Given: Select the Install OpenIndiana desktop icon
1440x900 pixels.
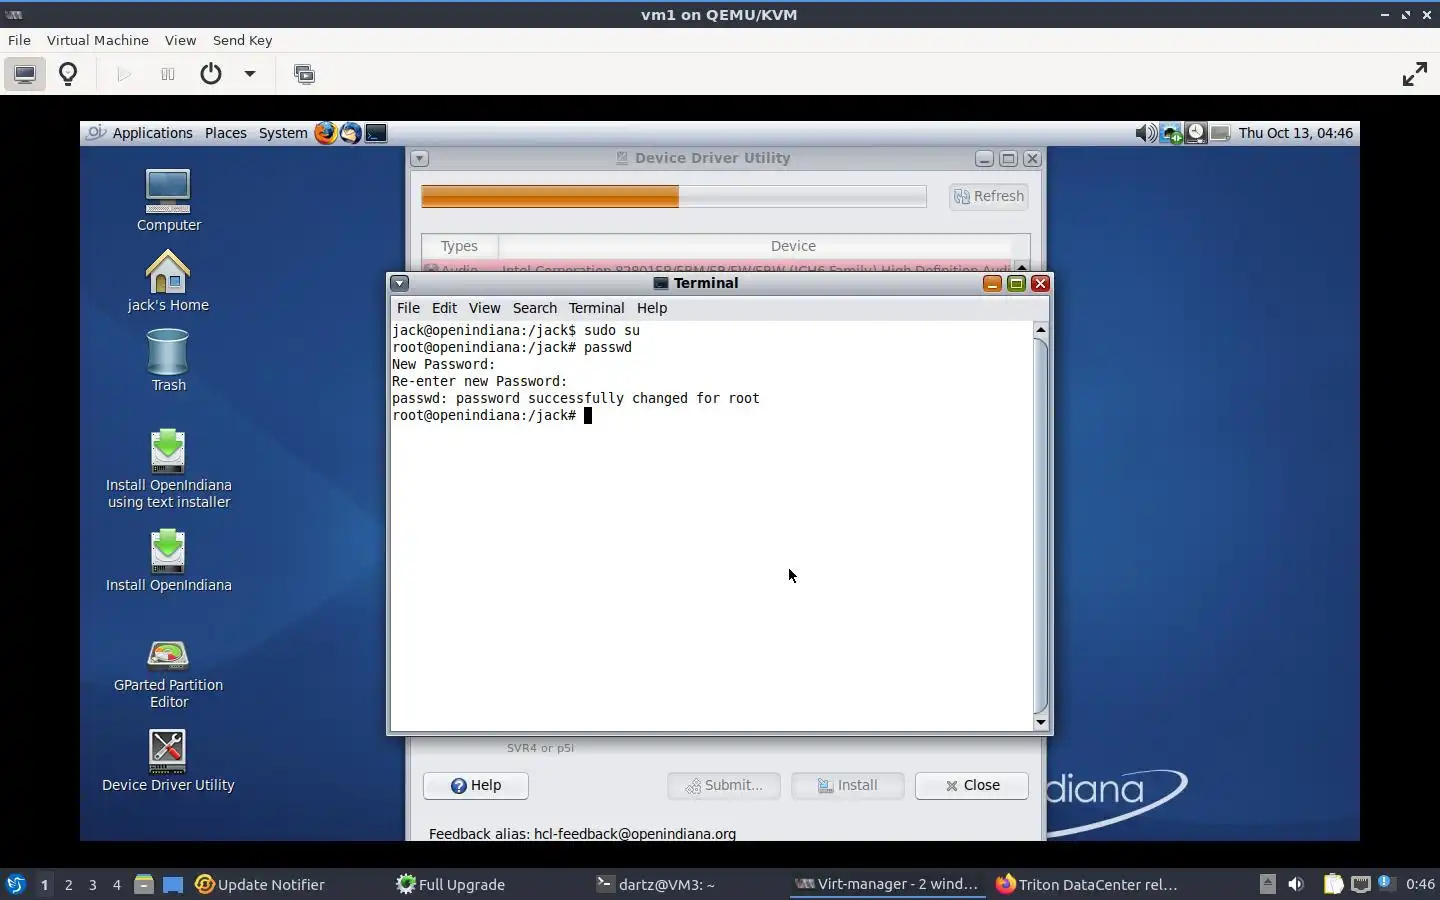Looking at the screenshot, I should pyautogui.click(x=168, y=560).
